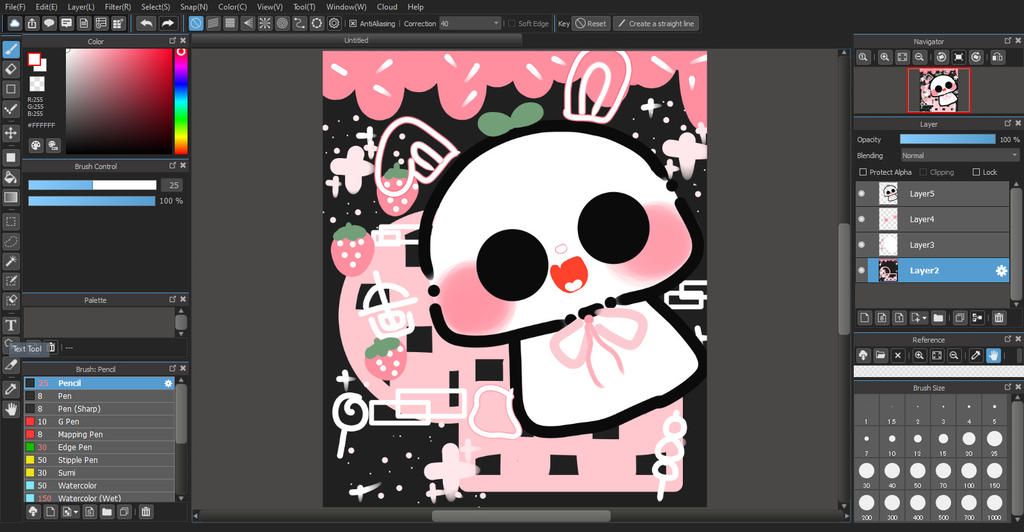Delete layer with the Layer panel trash icon
This screenshot has height=532, width=1024.
999,318
